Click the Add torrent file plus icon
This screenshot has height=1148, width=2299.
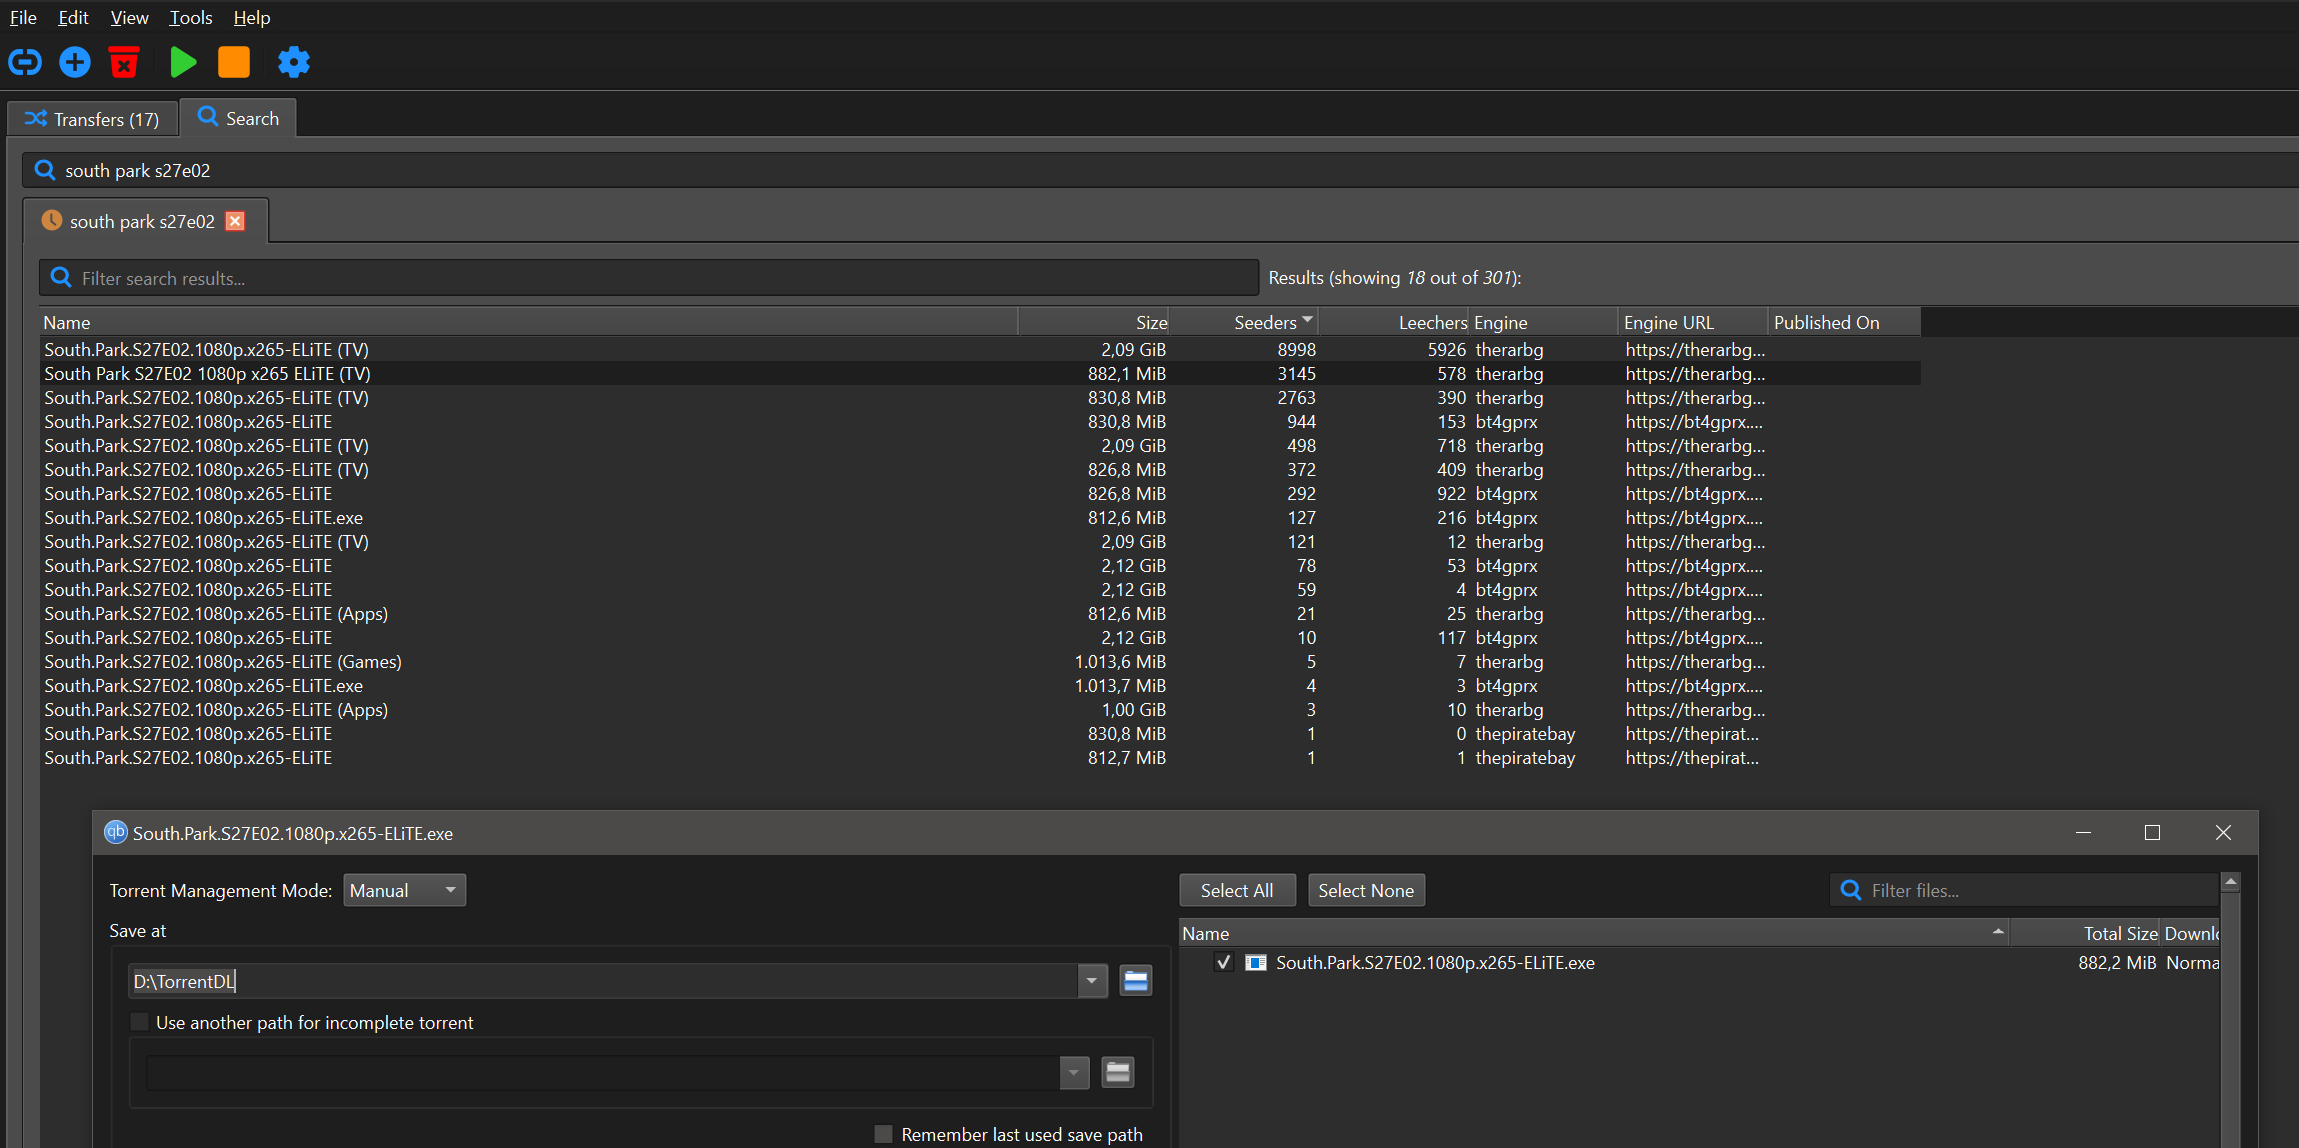[75, 62]
